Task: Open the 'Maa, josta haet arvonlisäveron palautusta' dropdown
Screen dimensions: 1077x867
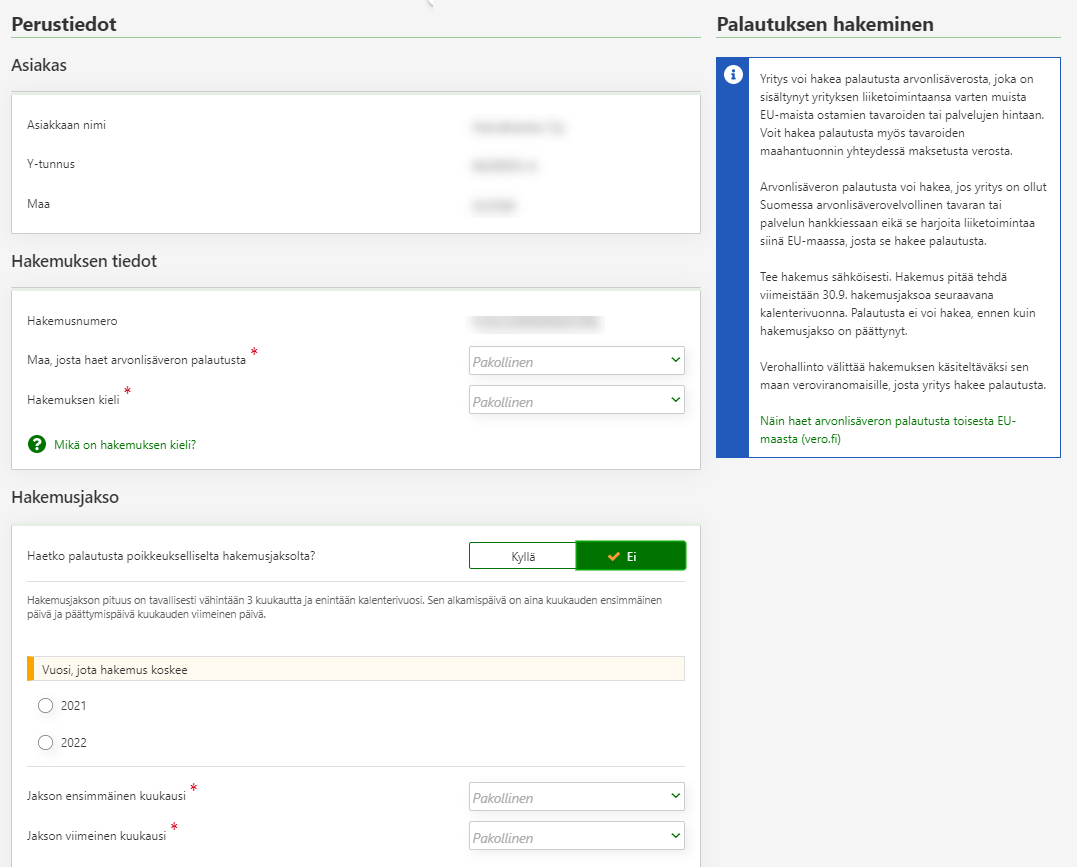Action: [576, 360]
